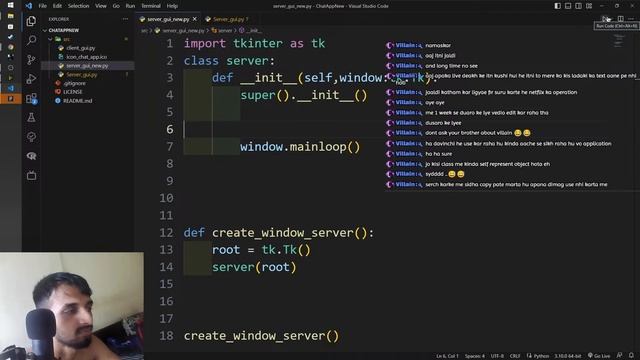Open the Explorer view in activity bar
Screen dimensions: 640x360
pyautogui.click(x=31, y=21)
